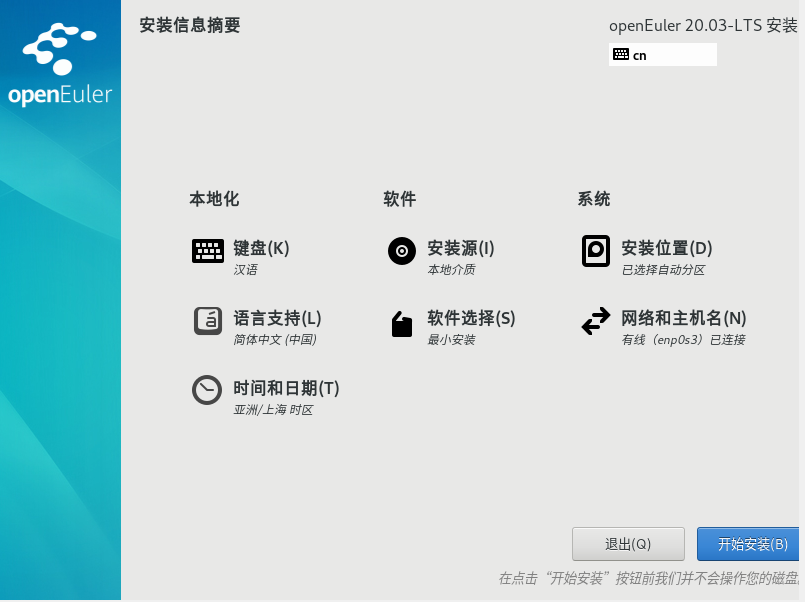Open the 网络和主机名(N) settings
The height and width of the screenshot is (602, 805).
(x=683, y=318)
